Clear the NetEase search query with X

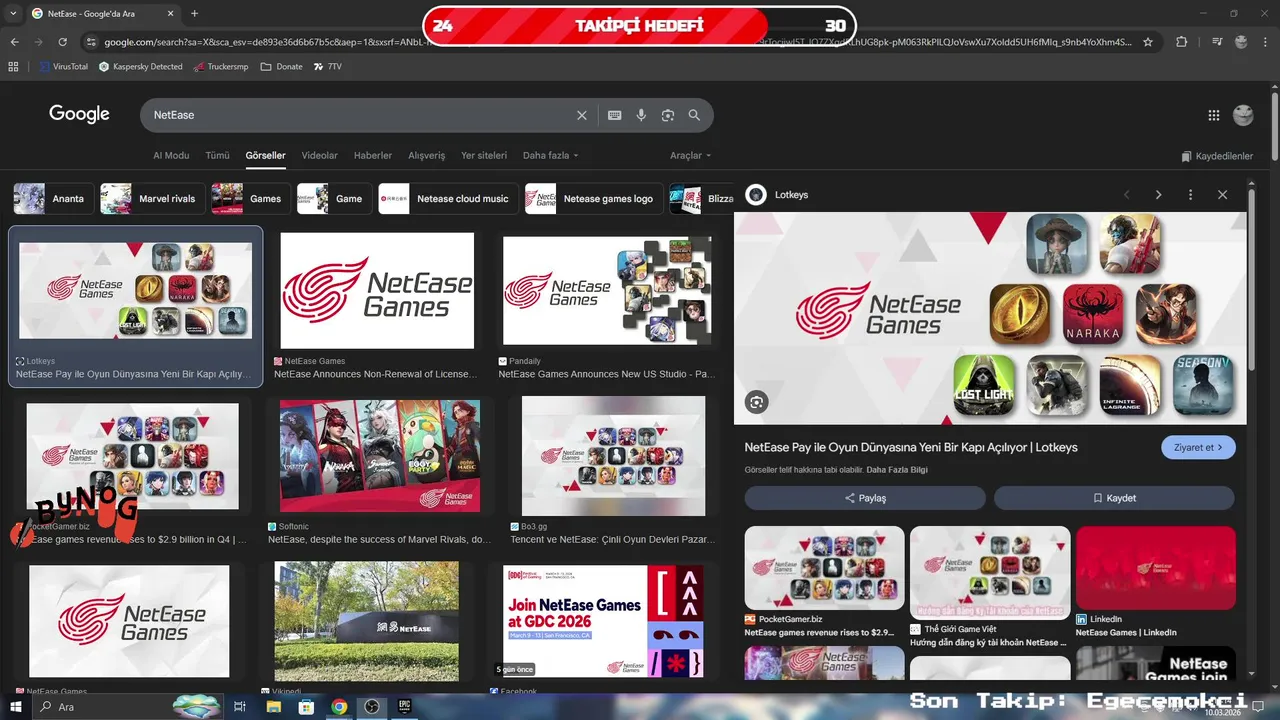point(582,115)
